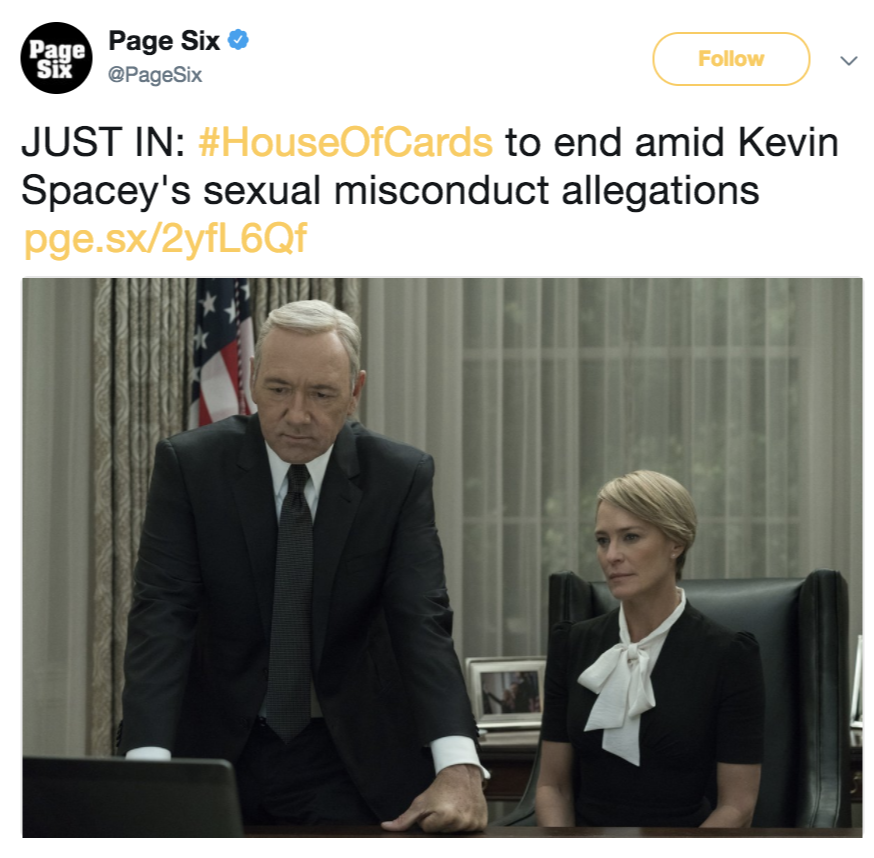The image size is (874, 858).
Task: Click the blue verified badge
Action: pos(239,40)
